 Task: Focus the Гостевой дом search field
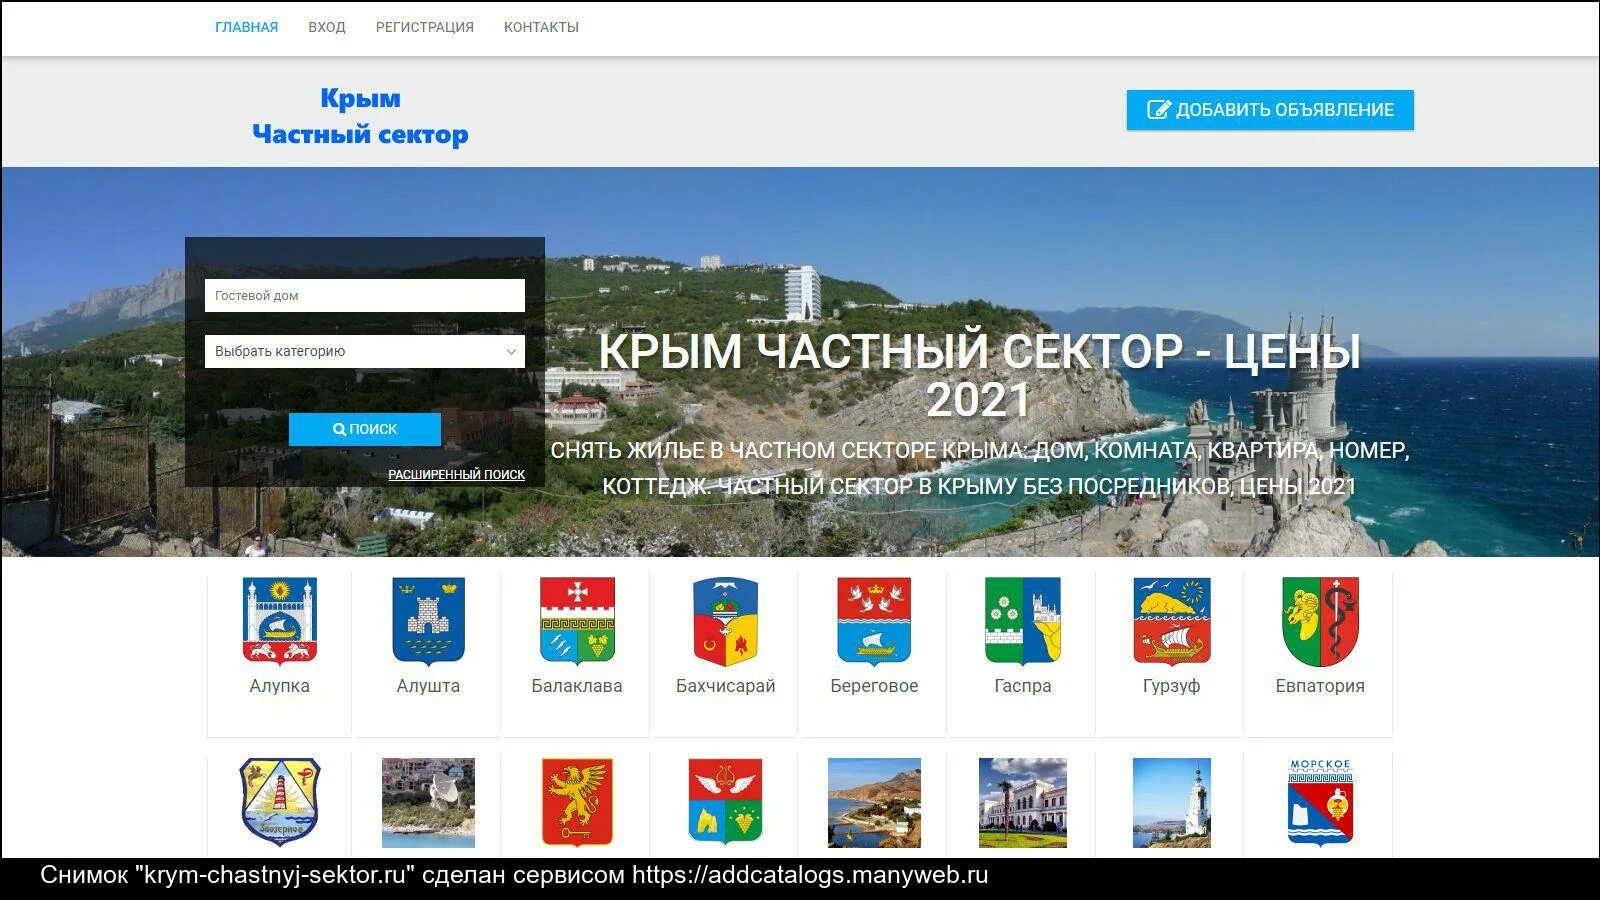(365, 295)
